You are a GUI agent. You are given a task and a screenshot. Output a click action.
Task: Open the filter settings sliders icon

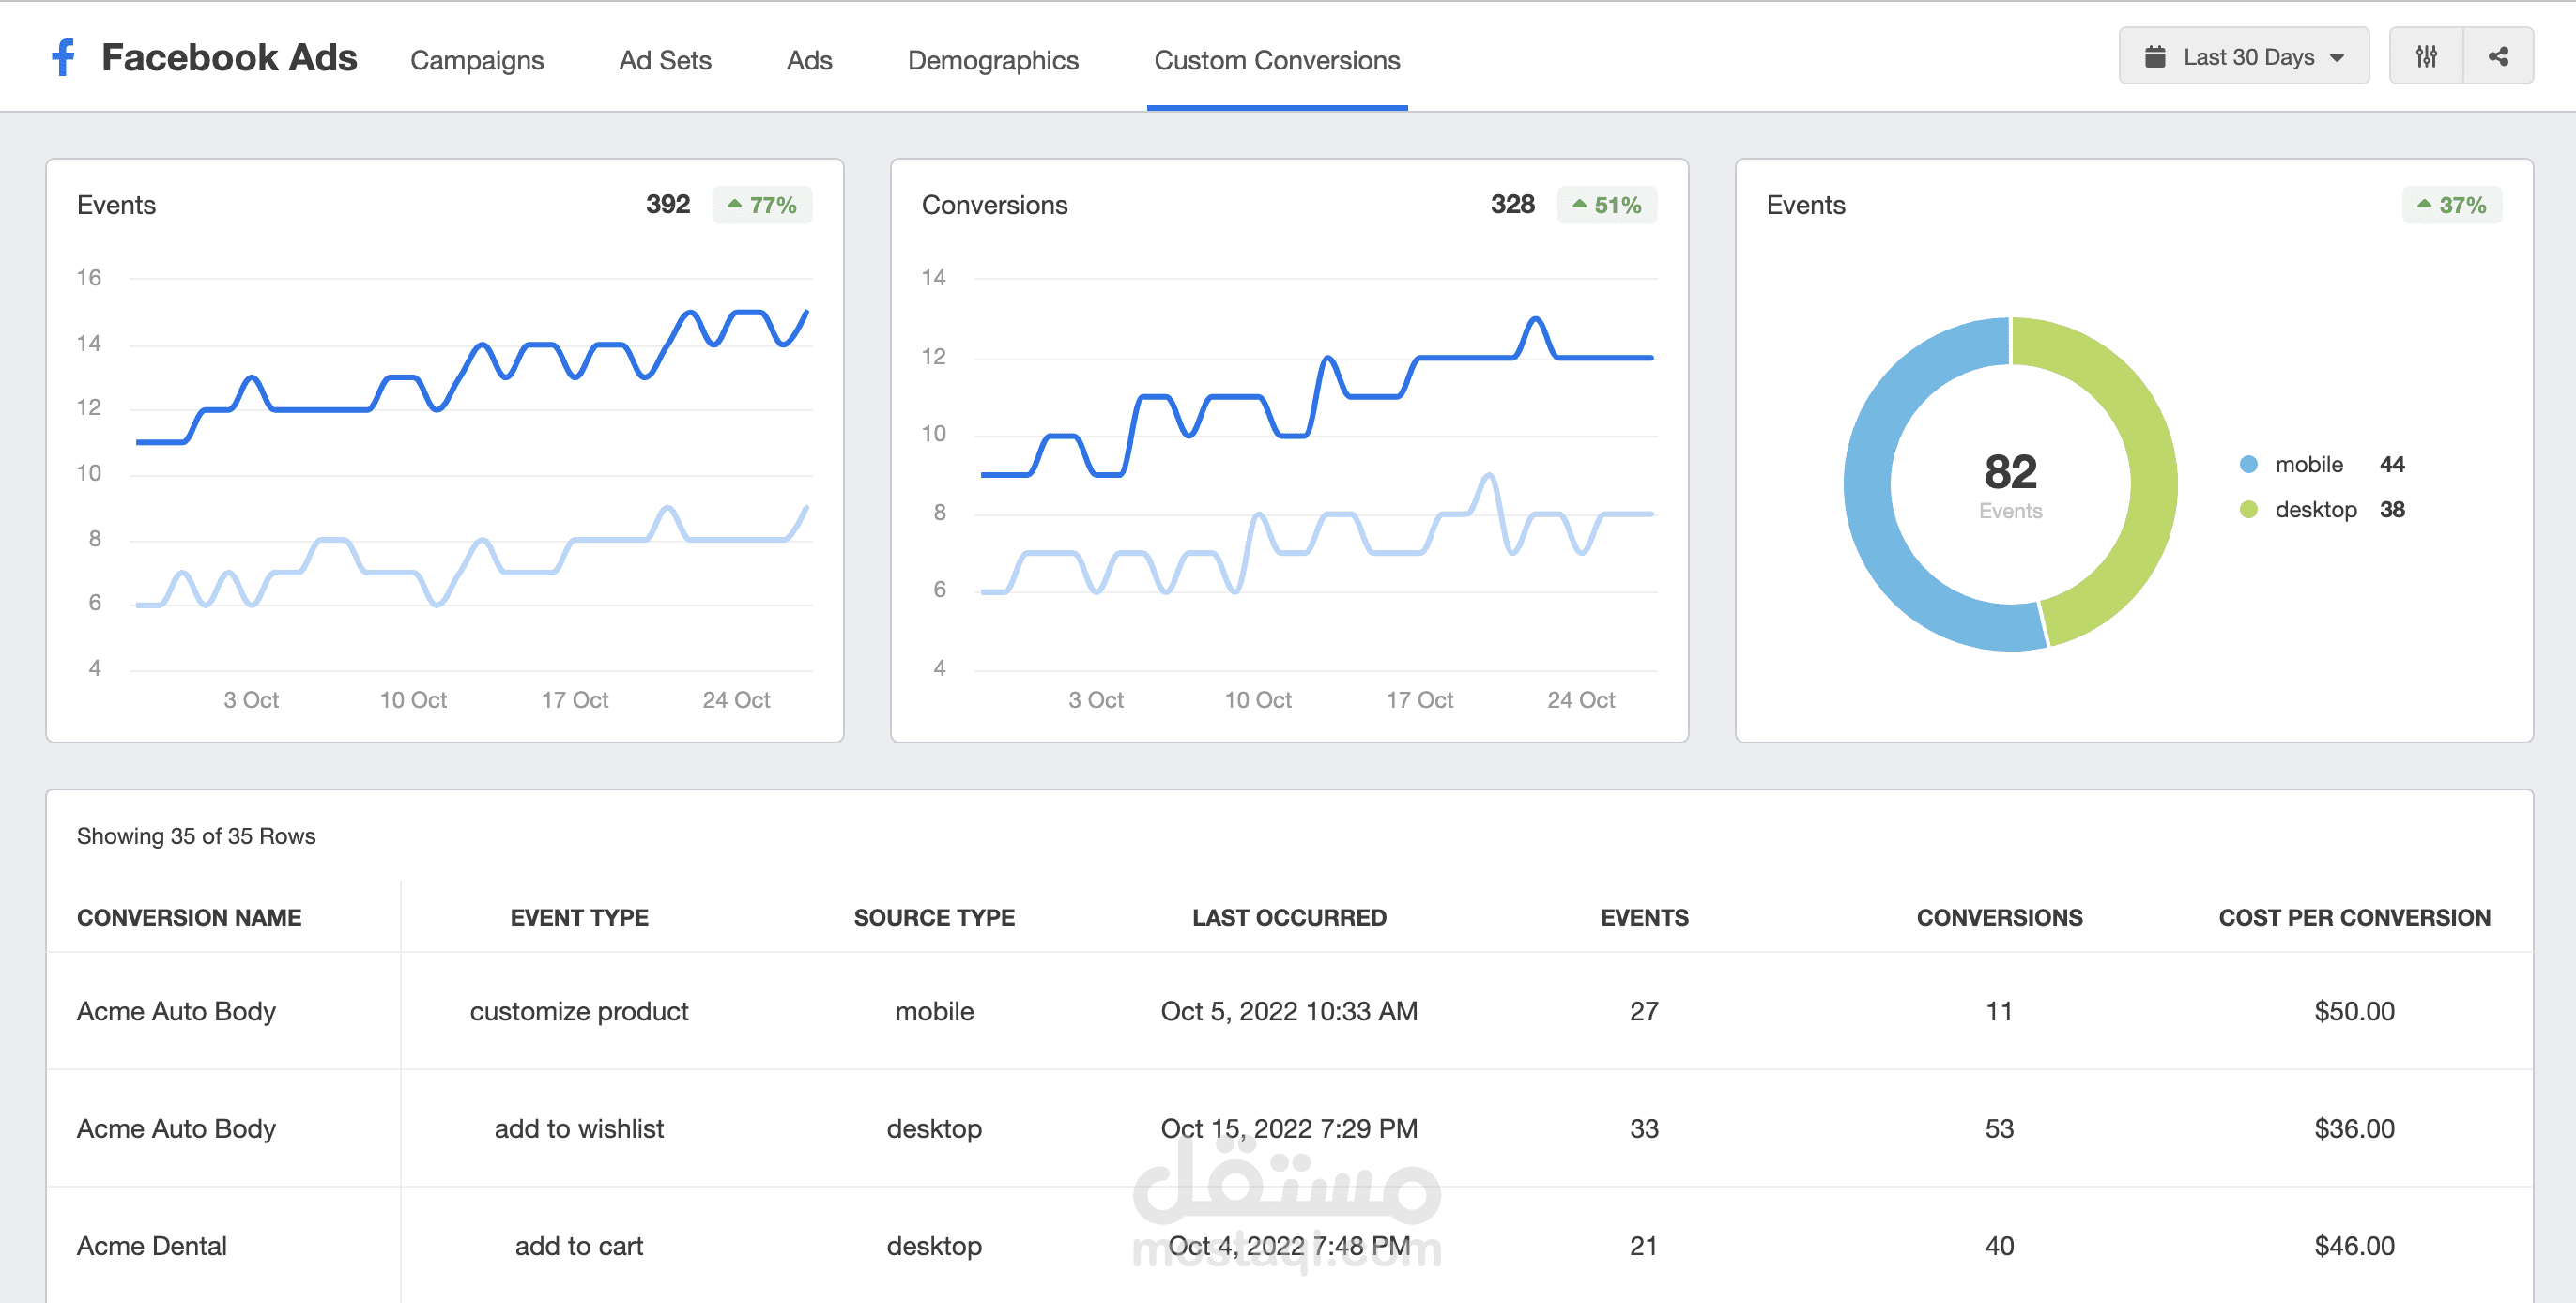[x=2426, y=57]
